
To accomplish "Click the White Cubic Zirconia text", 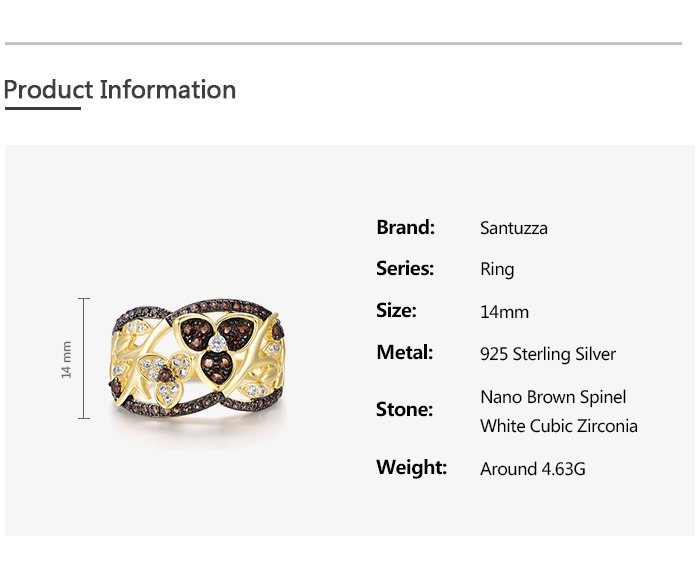I will click(x=558, y=426).
